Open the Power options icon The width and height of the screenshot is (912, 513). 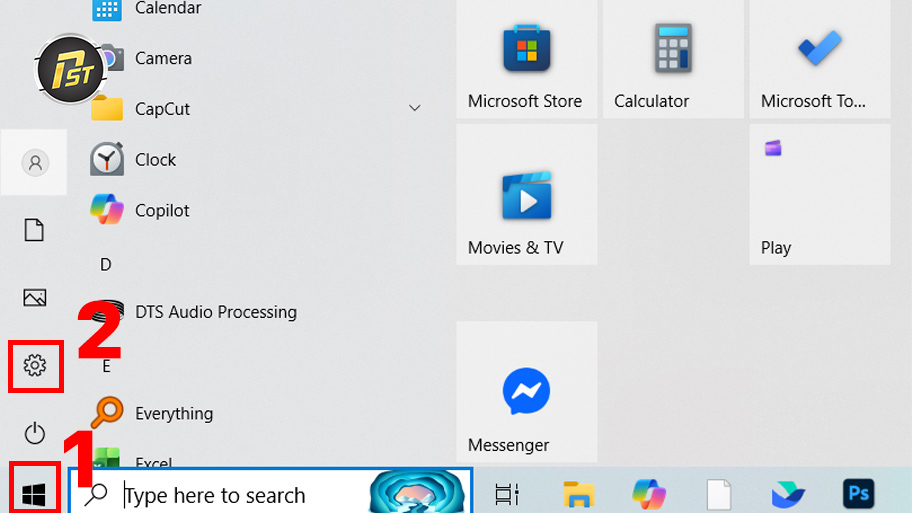(35, 433)
